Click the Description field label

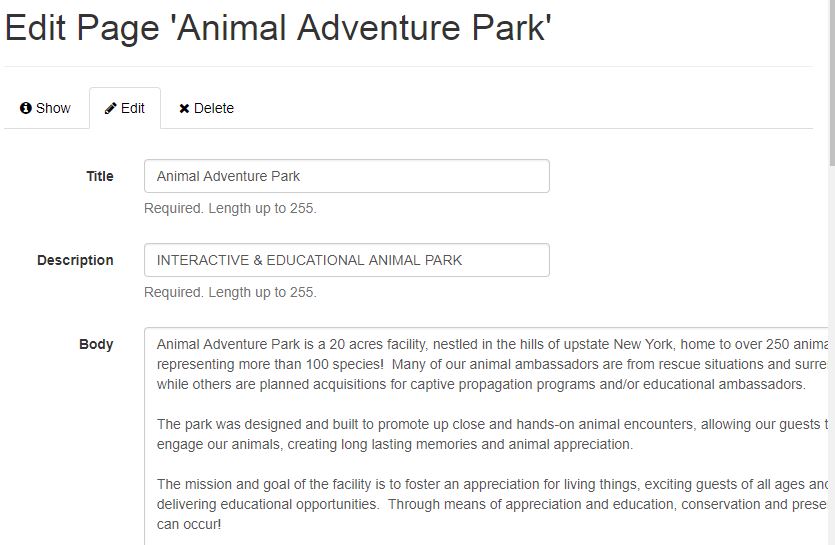point(75,261)
